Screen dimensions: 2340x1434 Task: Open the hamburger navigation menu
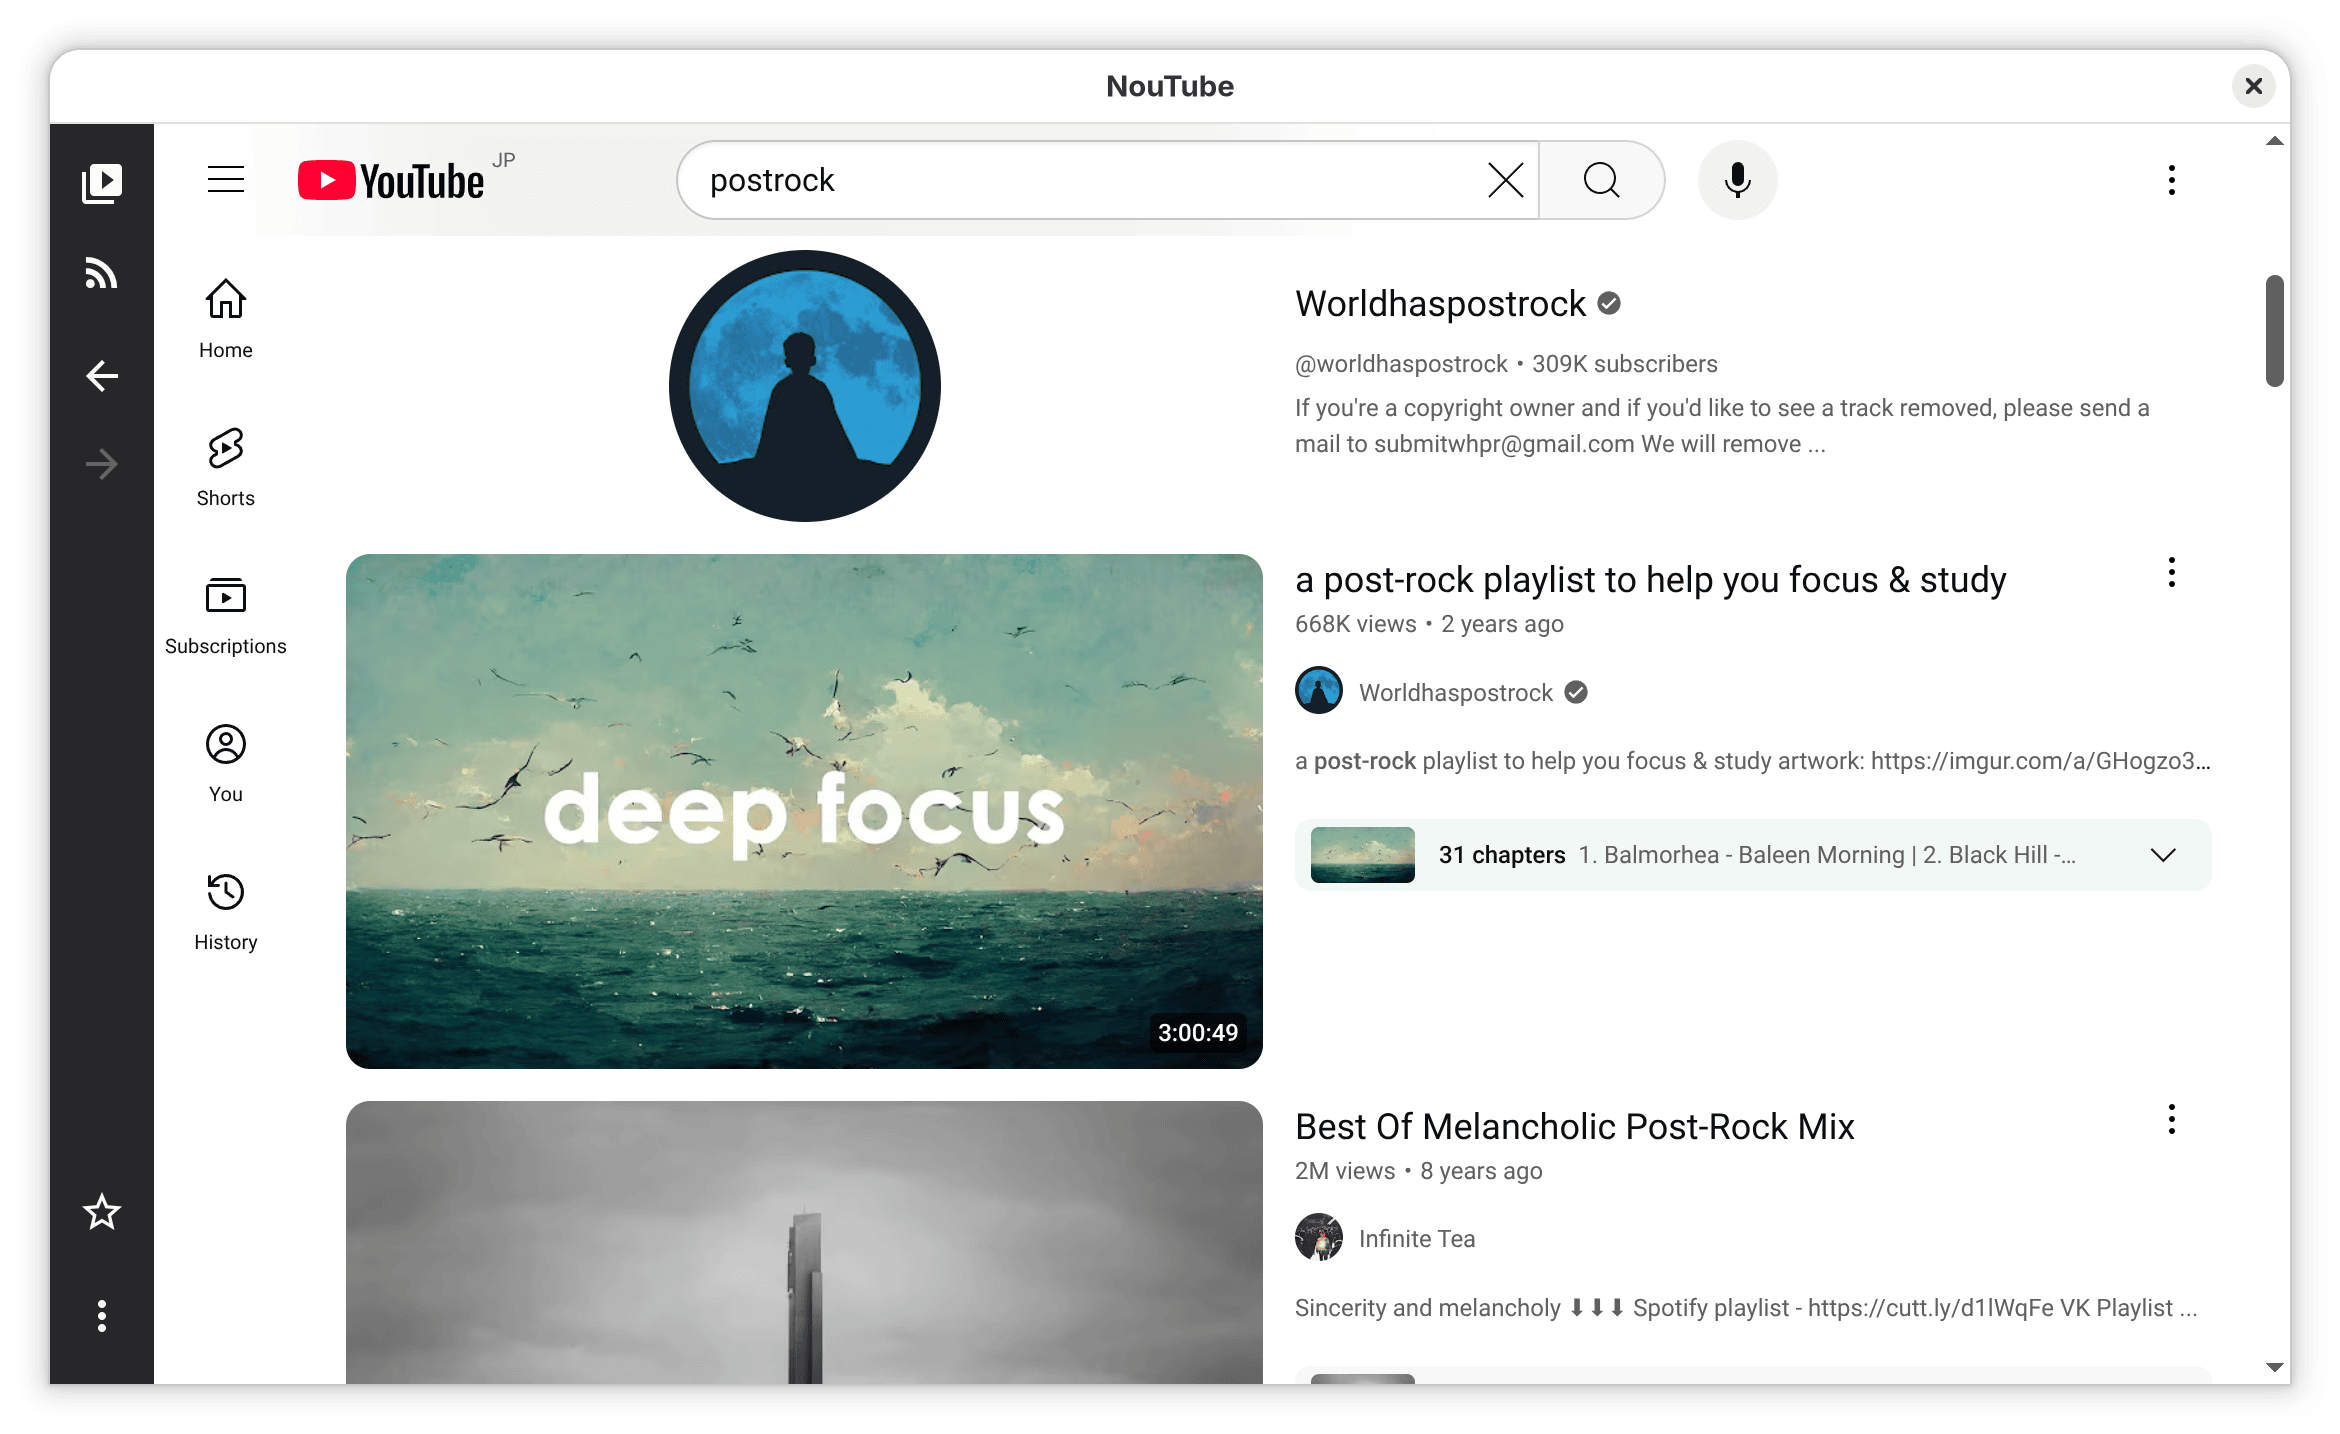click(225, 180)
